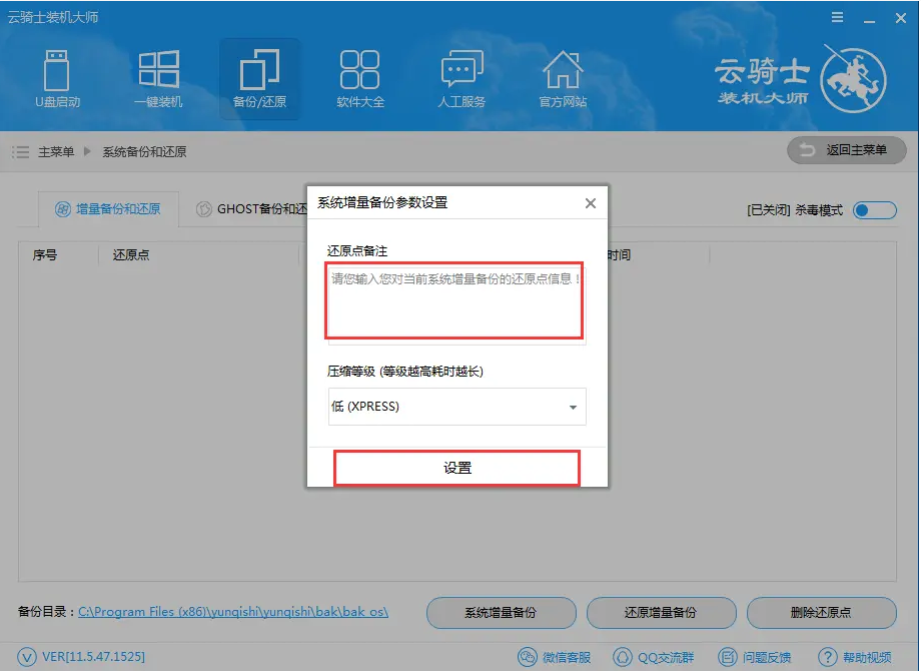Click the 云骑士 knight logo

coord(853,80)
